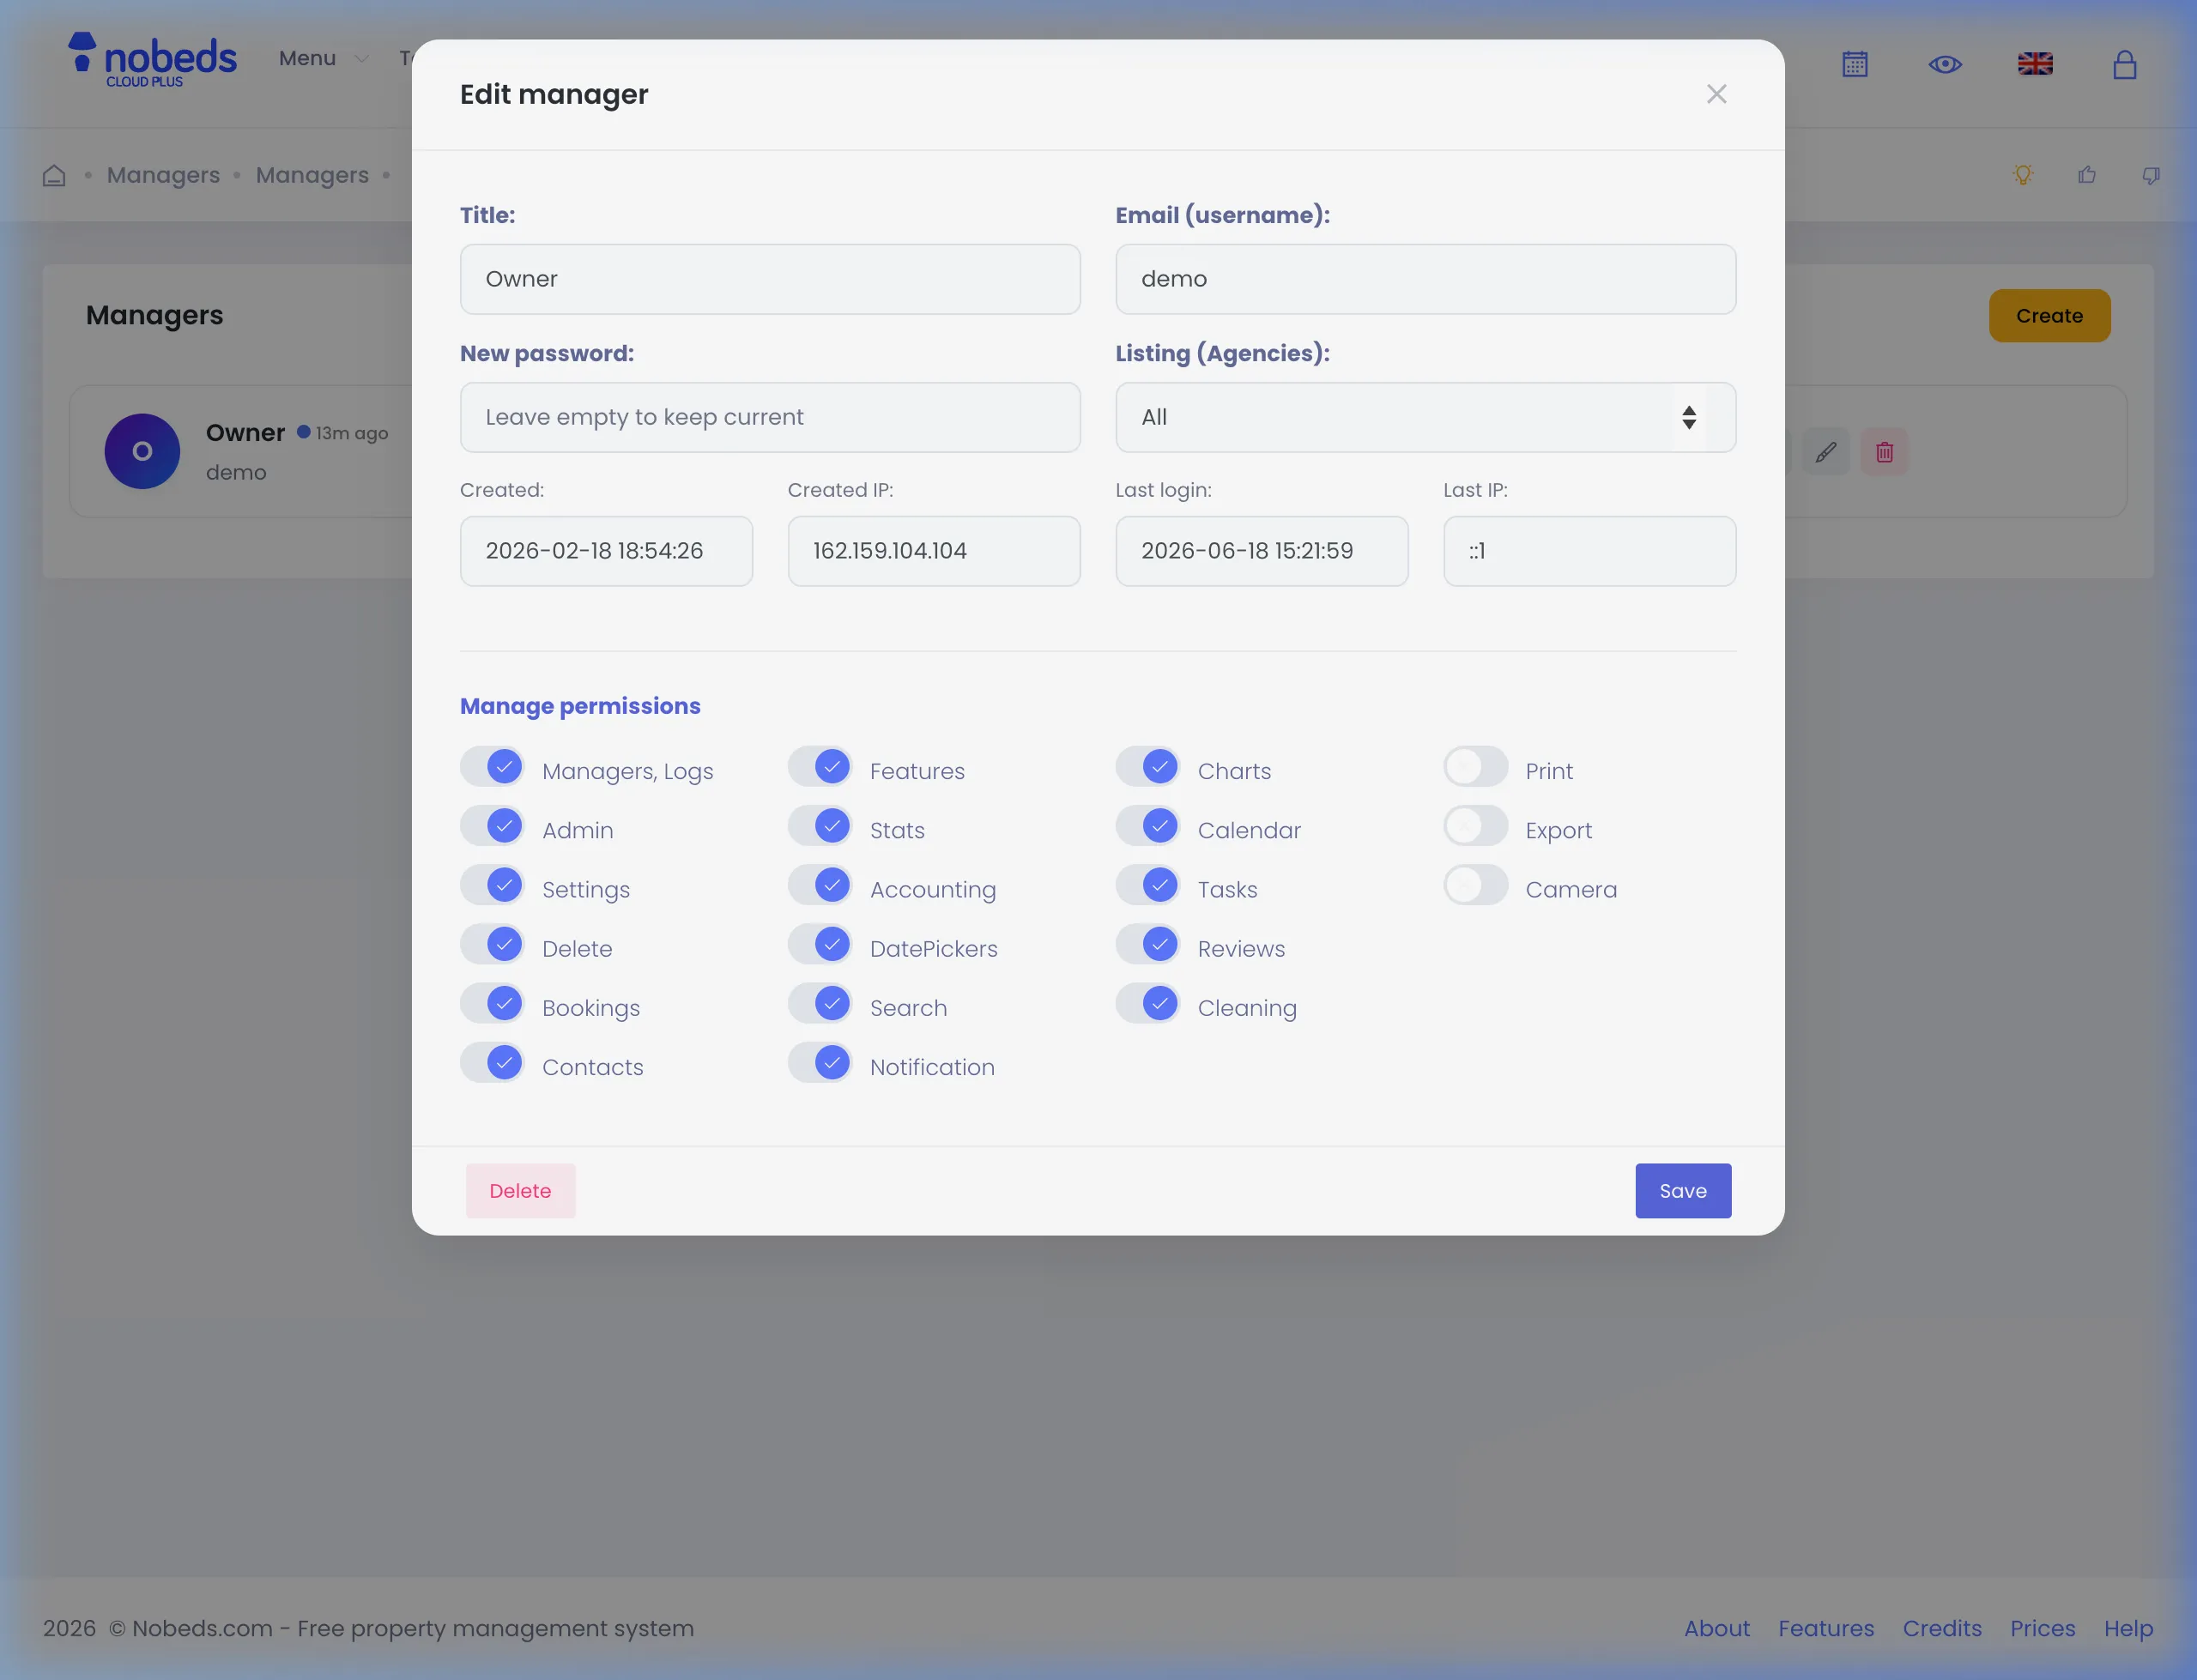Viewport: 2197px width, 1680px height.
Task: Toggle the Search permission
Action: click(x=820, y=1004)
